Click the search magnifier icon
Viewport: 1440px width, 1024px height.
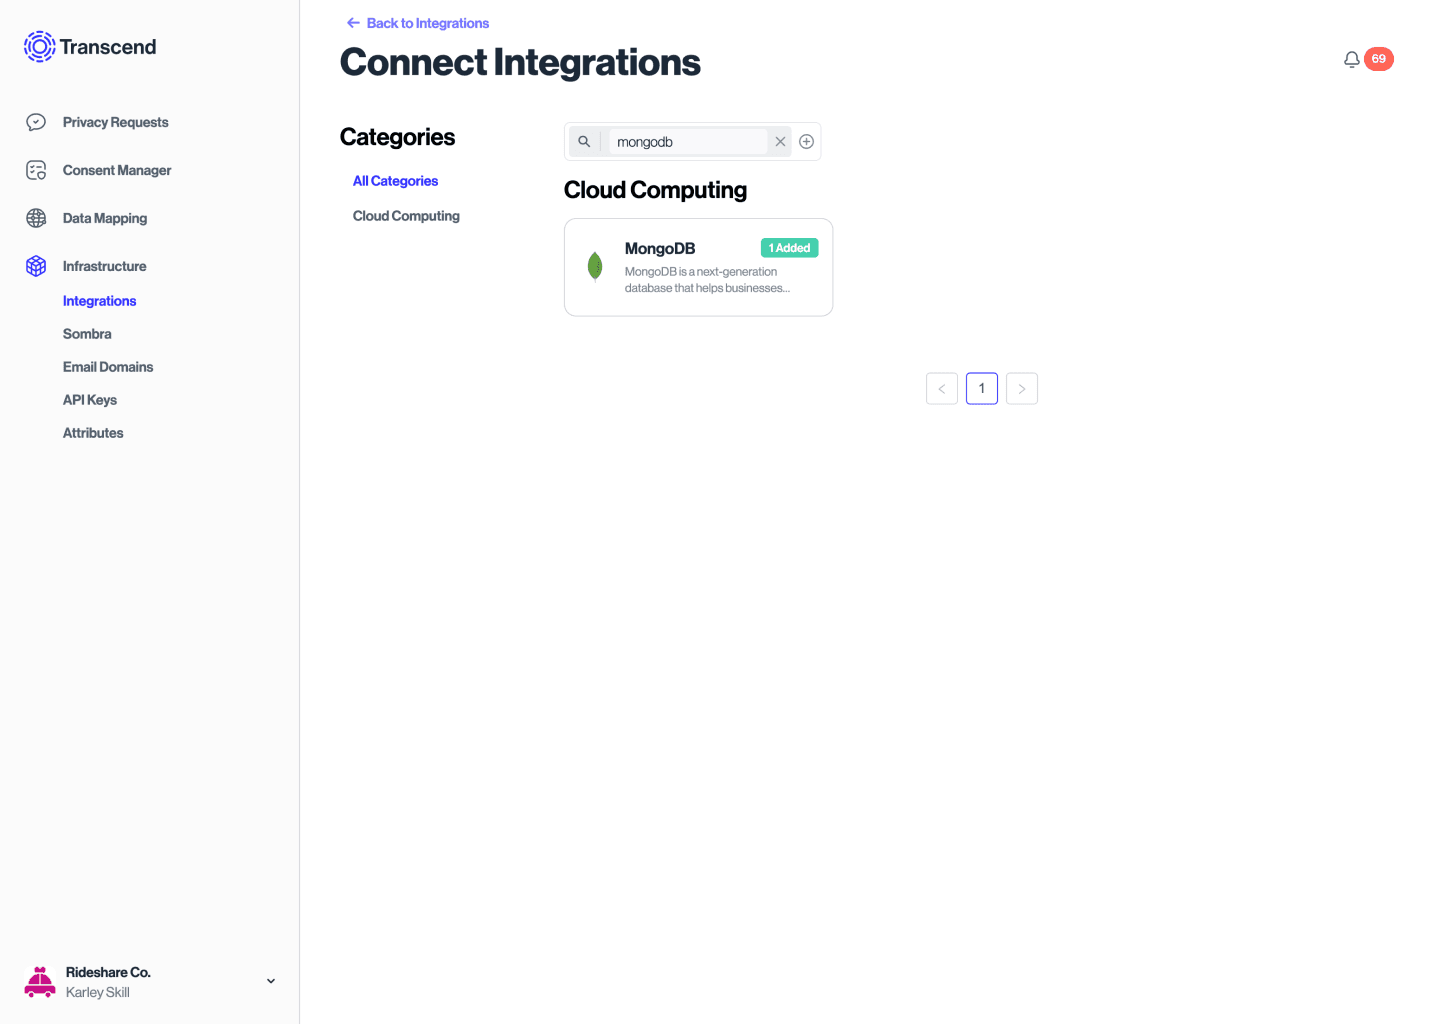[584, 142]
